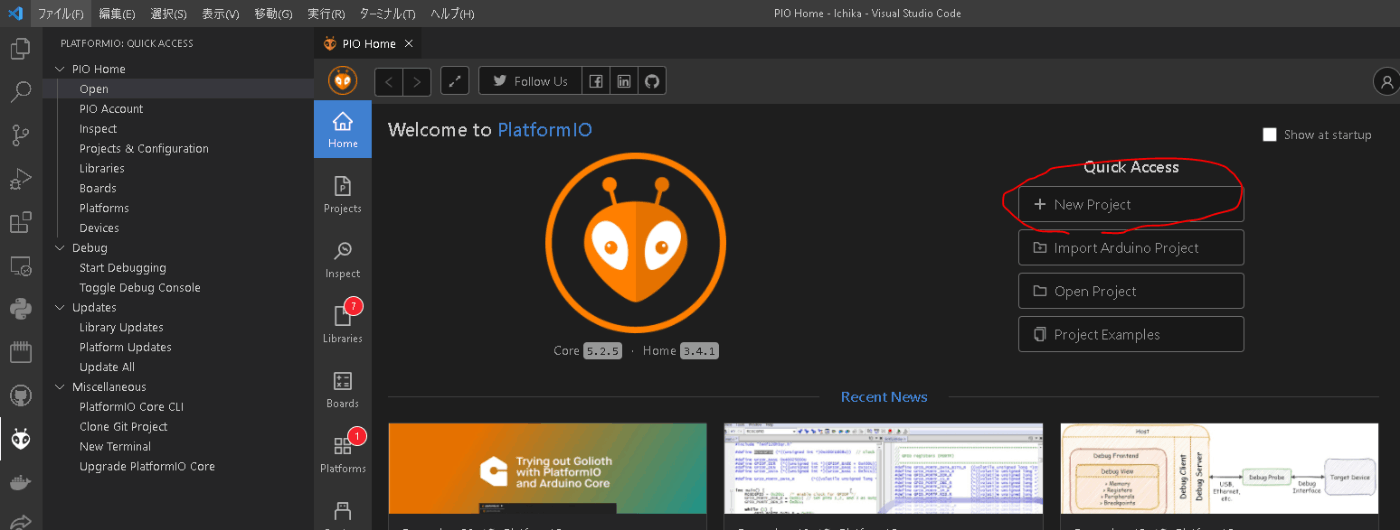Open Platforms in PIO side navigation
The height and width of the screenshot is (530, 1400).
pyautogui.click(x=343, y=453)
